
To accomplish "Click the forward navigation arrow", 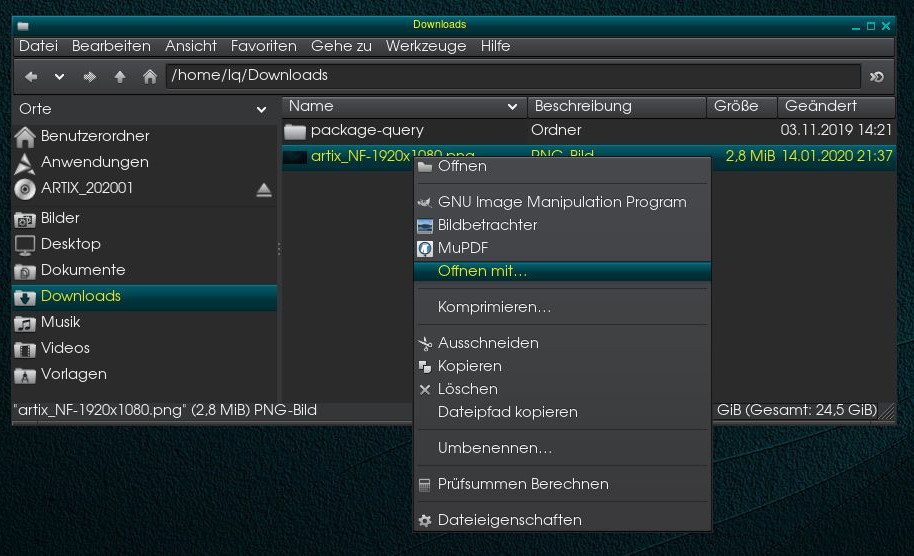I will (x=90, y=76).
